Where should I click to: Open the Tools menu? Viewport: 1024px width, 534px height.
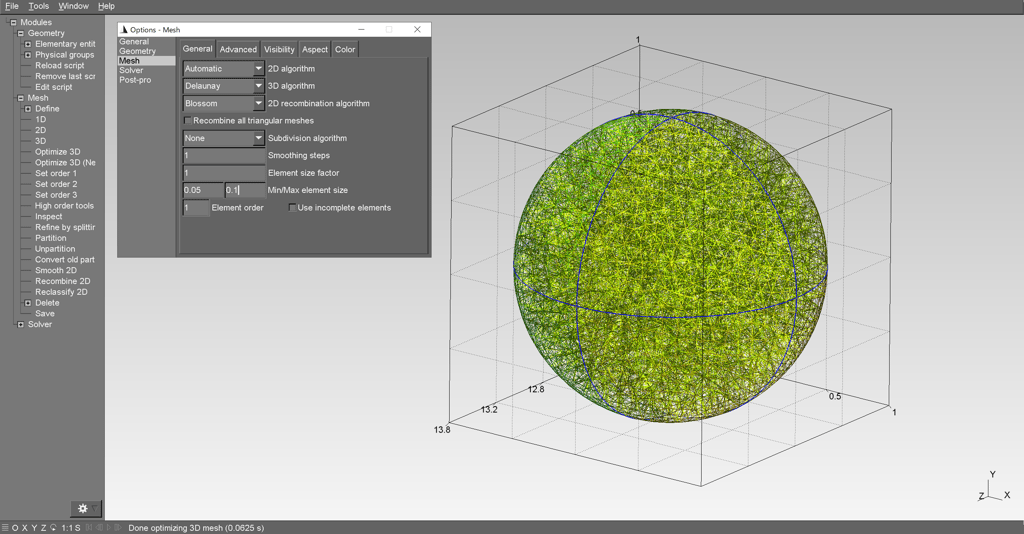click(x=38, y=6)
